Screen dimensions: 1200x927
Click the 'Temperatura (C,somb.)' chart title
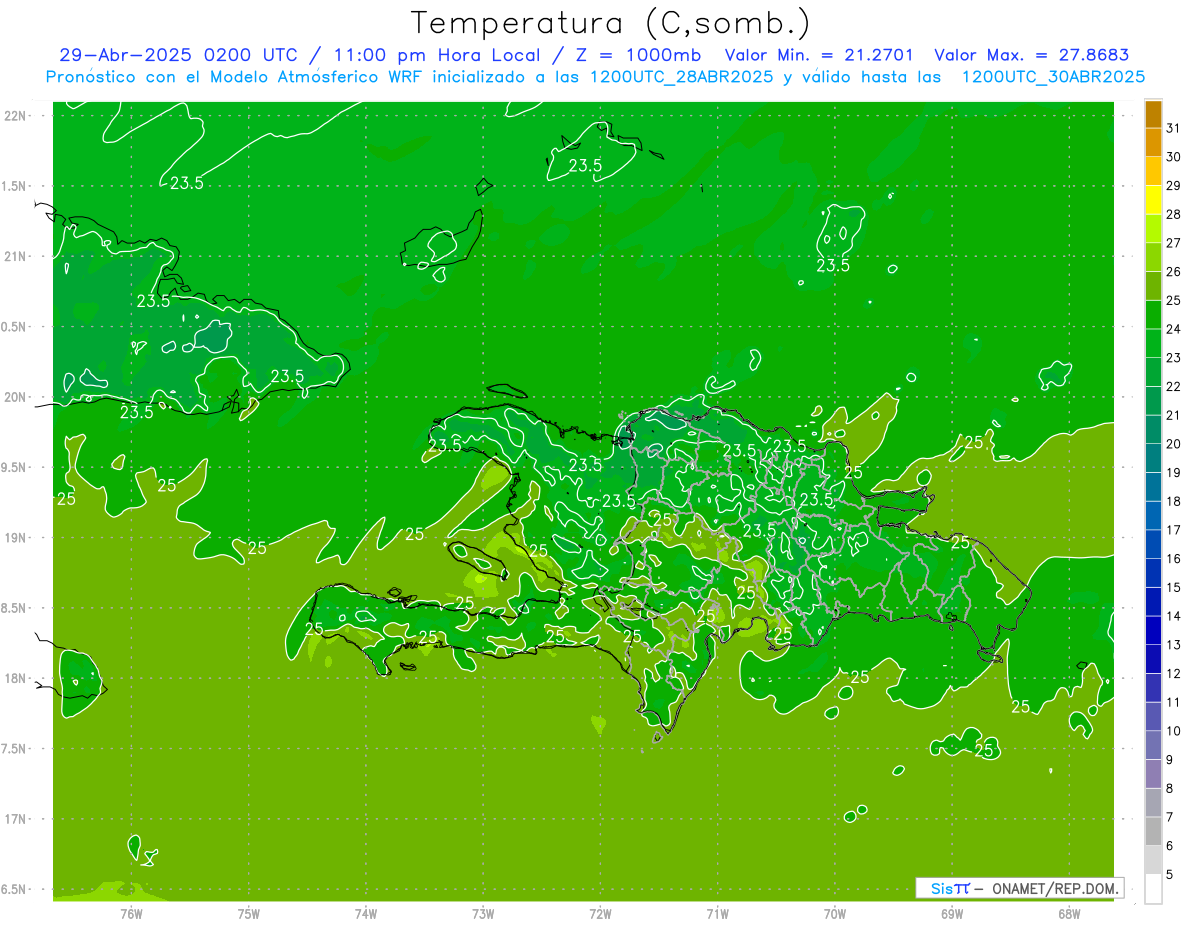(611, 24)
